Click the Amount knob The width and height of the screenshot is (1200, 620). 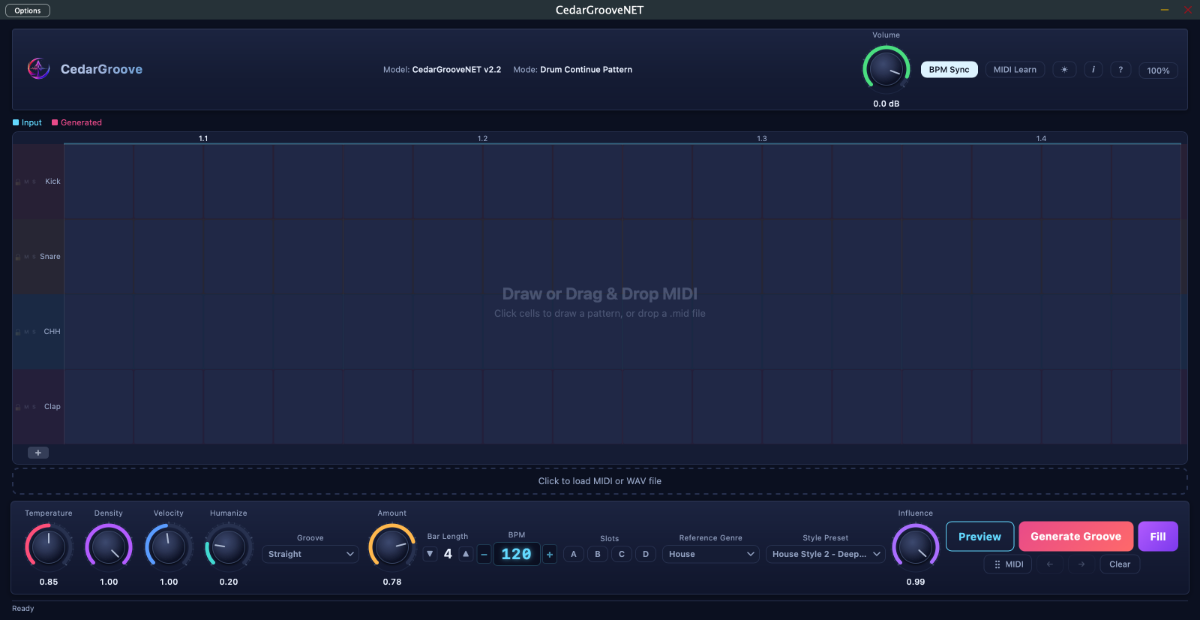tap(392, 547)
